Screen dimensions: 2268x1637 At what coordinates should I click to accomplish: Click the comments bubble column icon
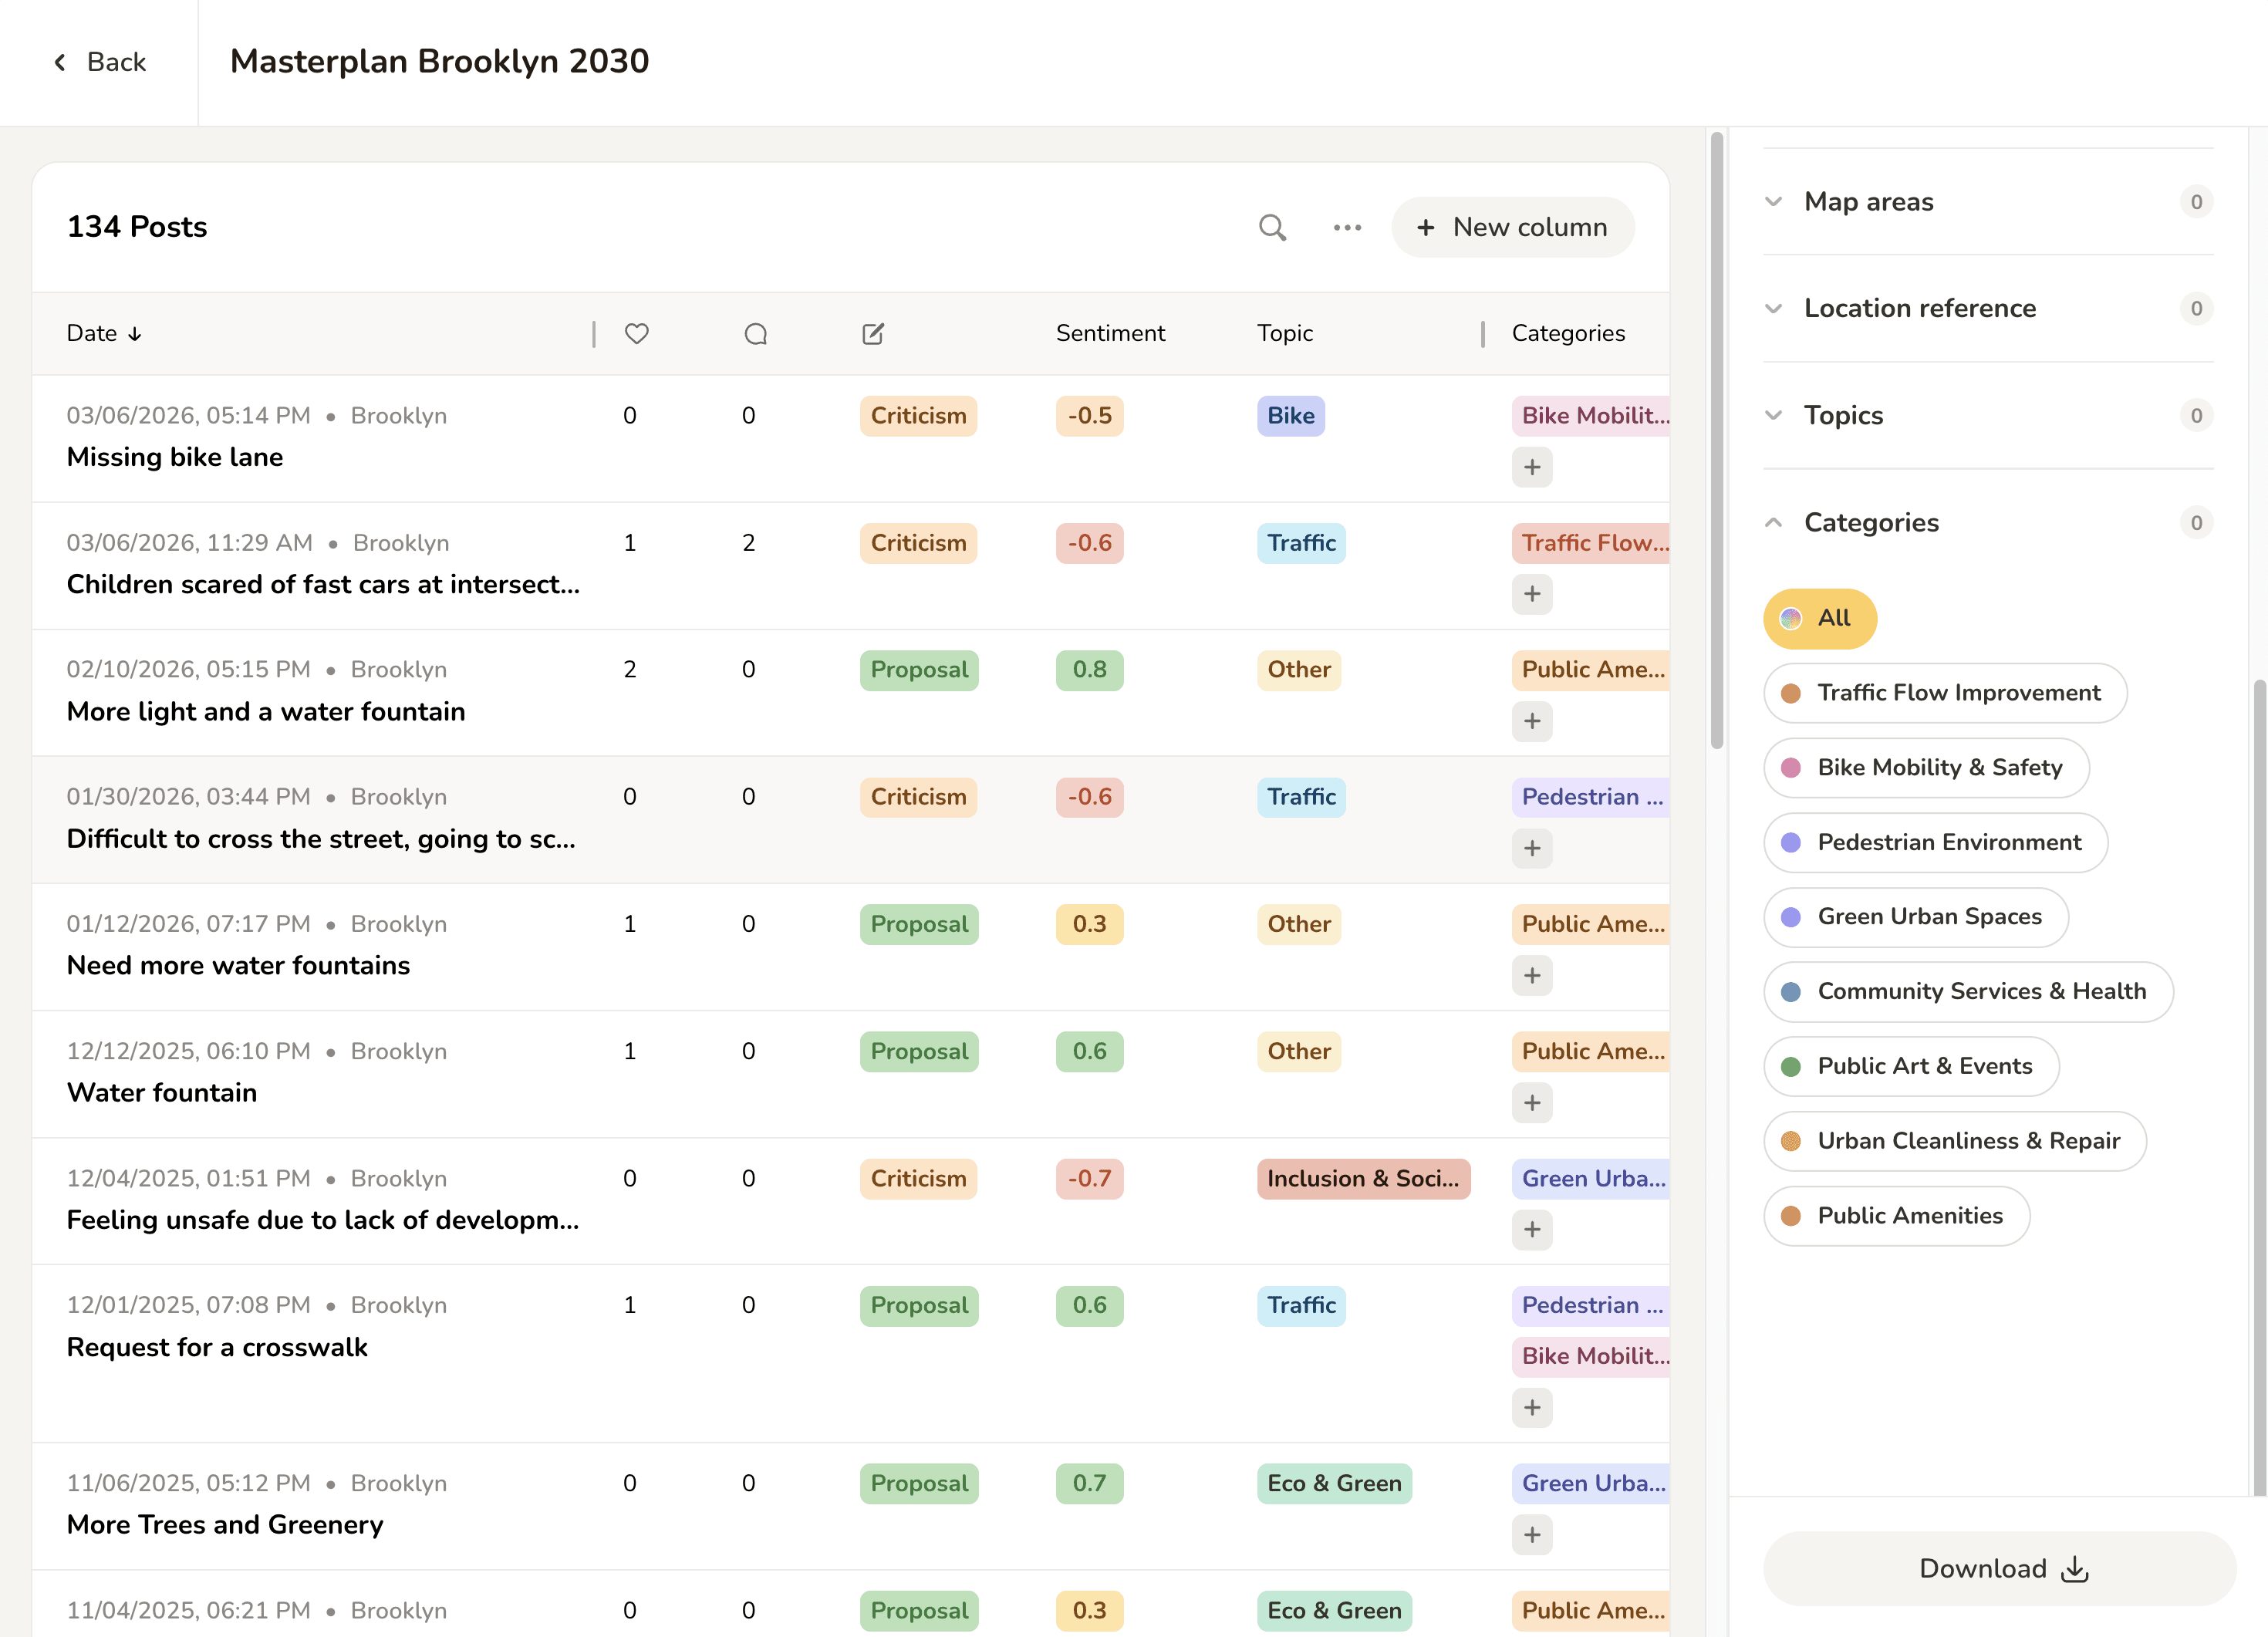click(x=756, y=333)
